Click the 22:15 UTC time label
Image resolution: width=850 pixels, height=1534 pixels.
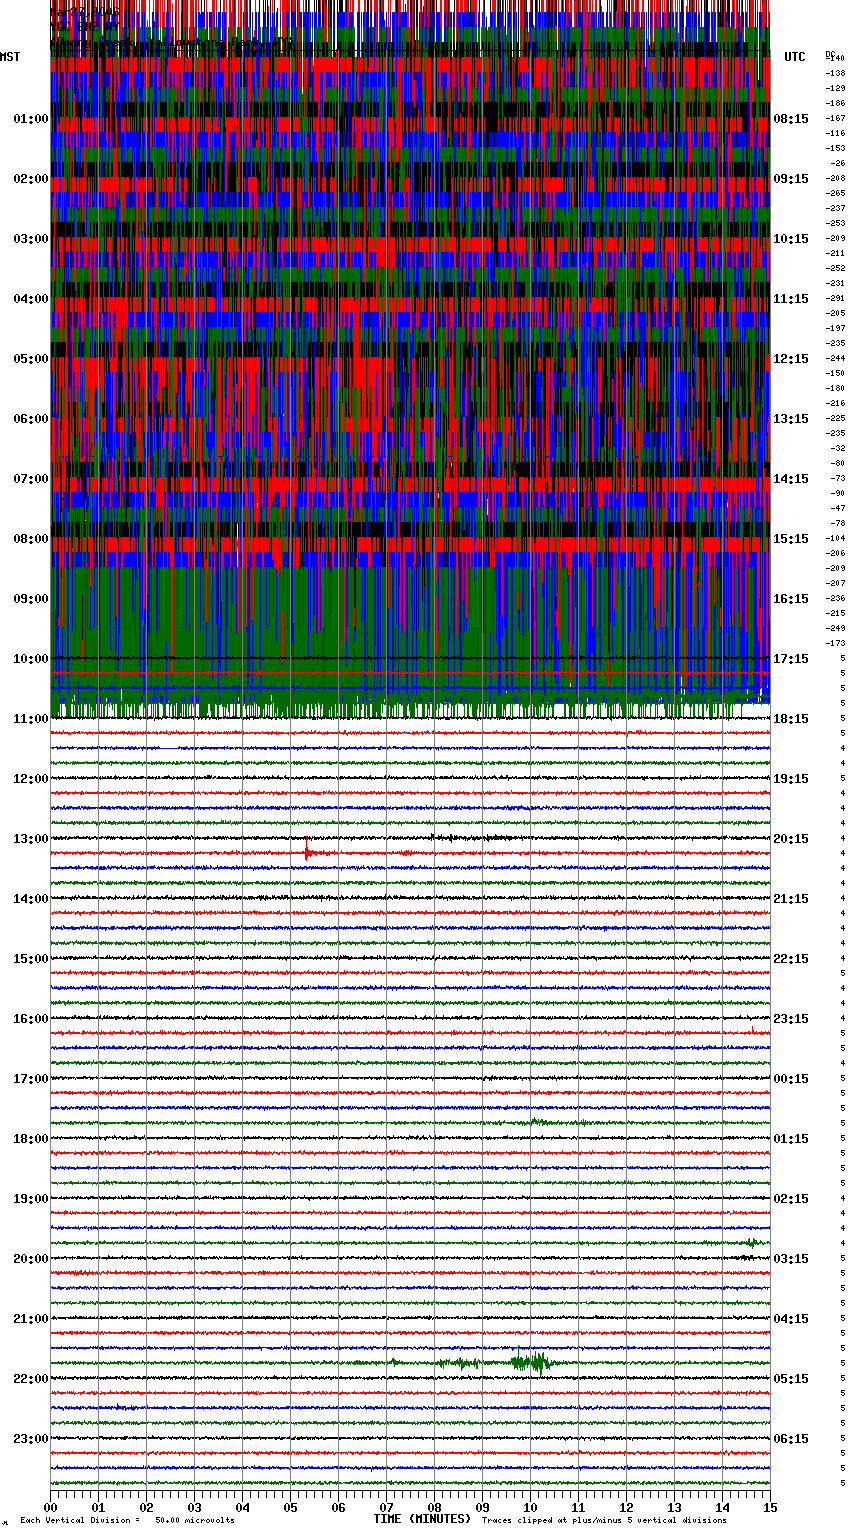[791, 959]
